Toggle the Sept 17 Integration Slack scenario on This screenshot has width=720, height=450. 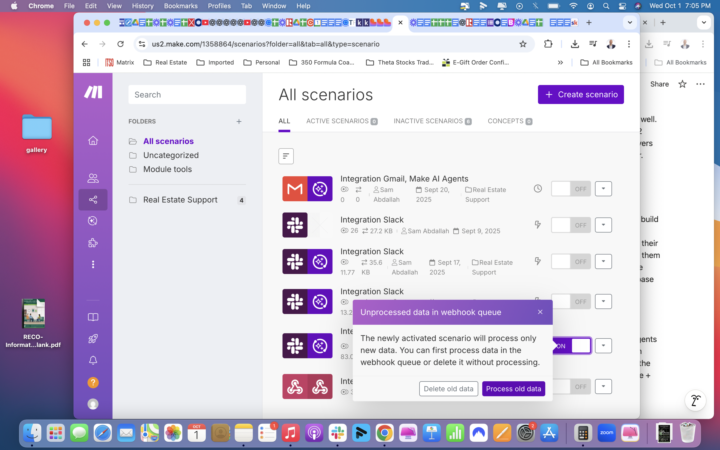coord(571,261)
